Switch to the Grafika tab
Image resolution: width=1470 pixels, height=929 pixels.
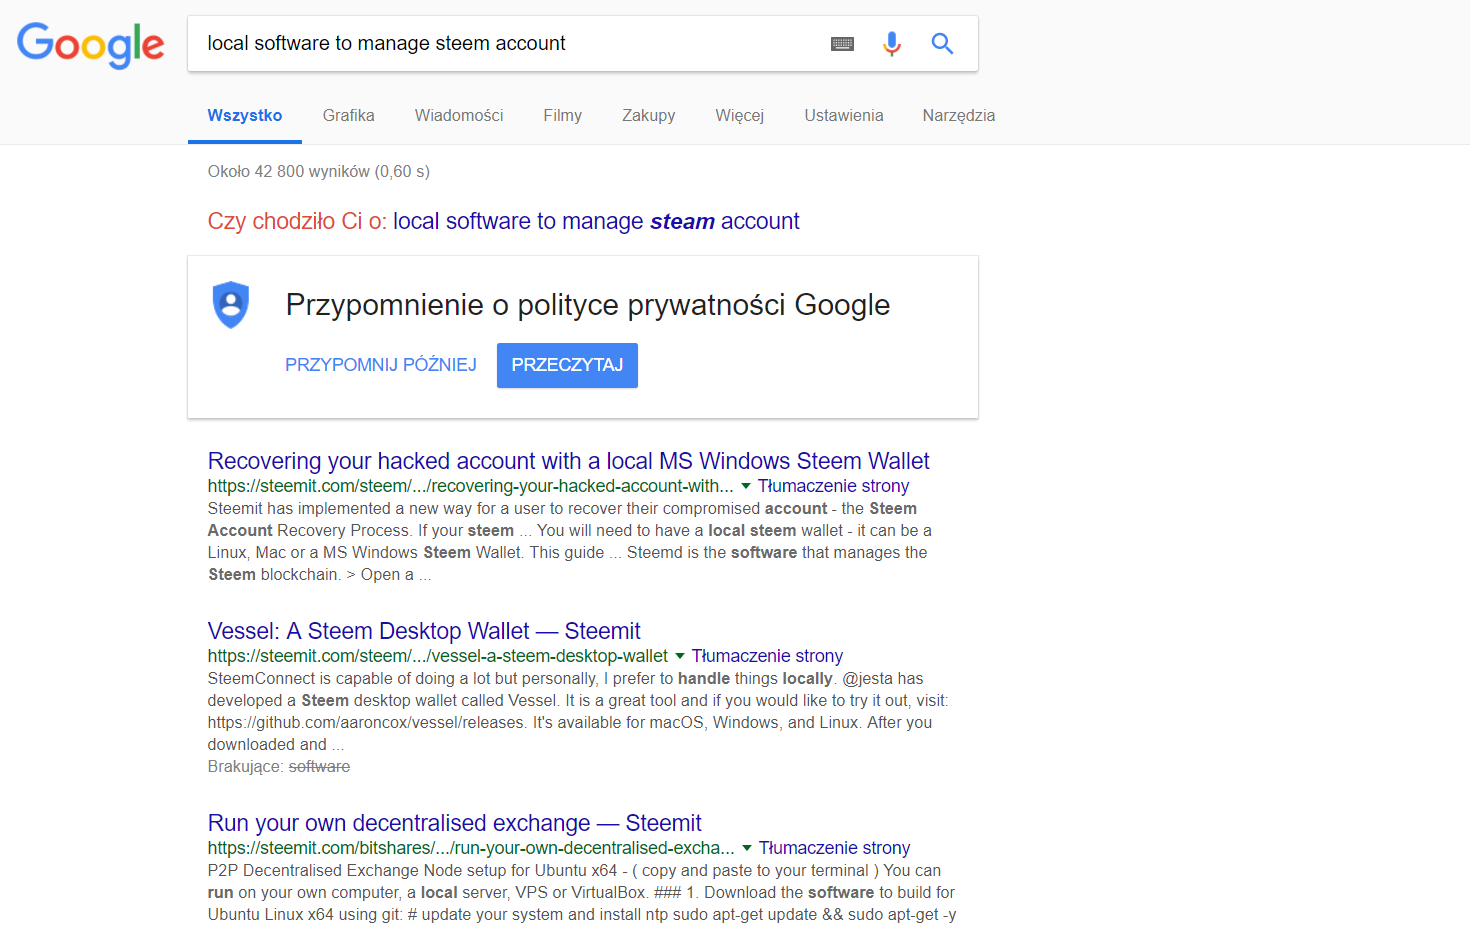[x=349, y=116]
